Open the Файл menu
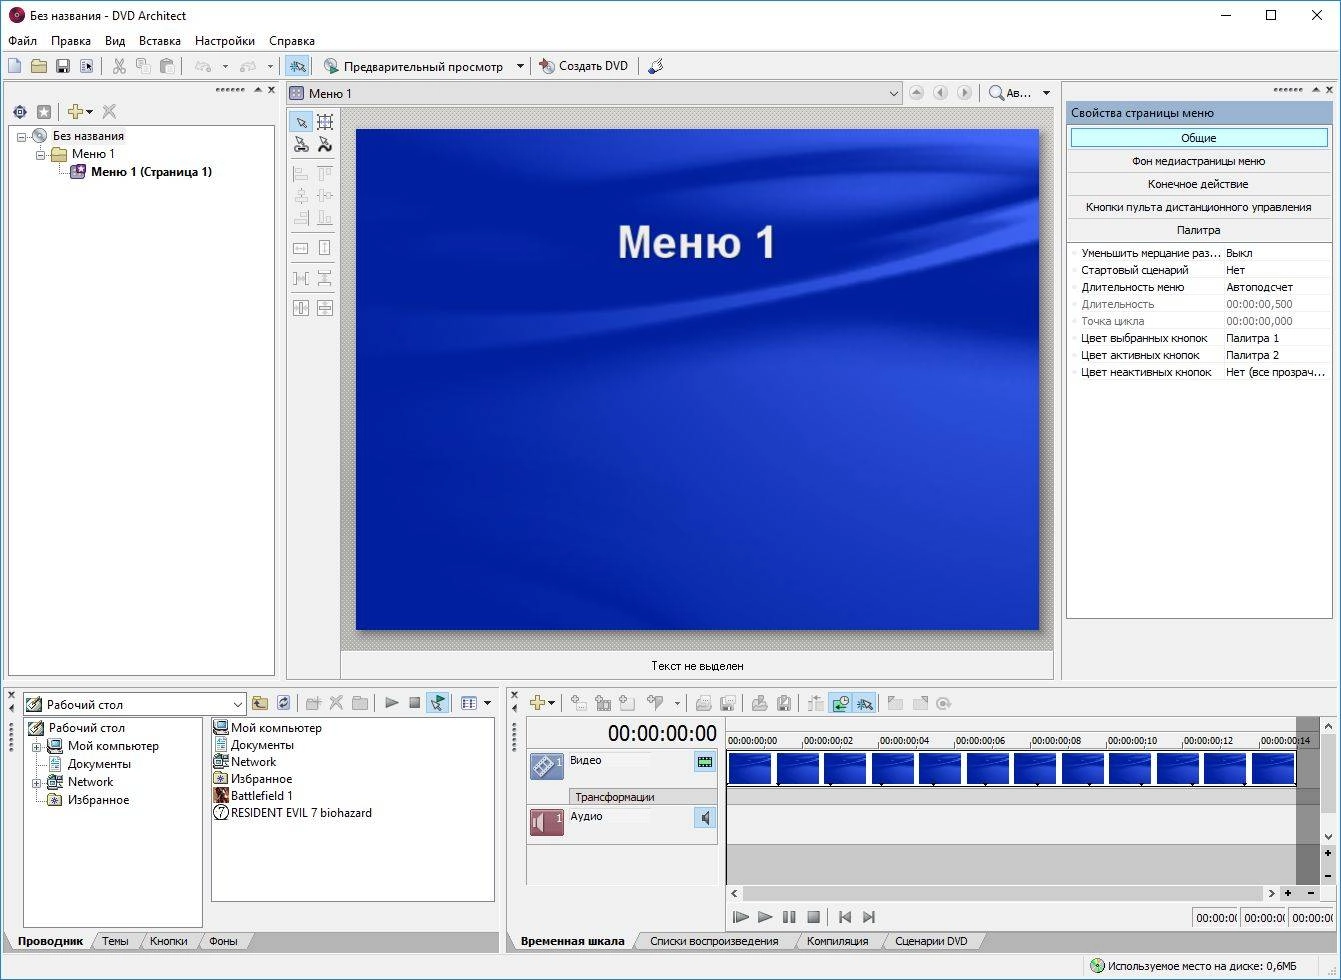1341x980 pixels. coord(22,41)
